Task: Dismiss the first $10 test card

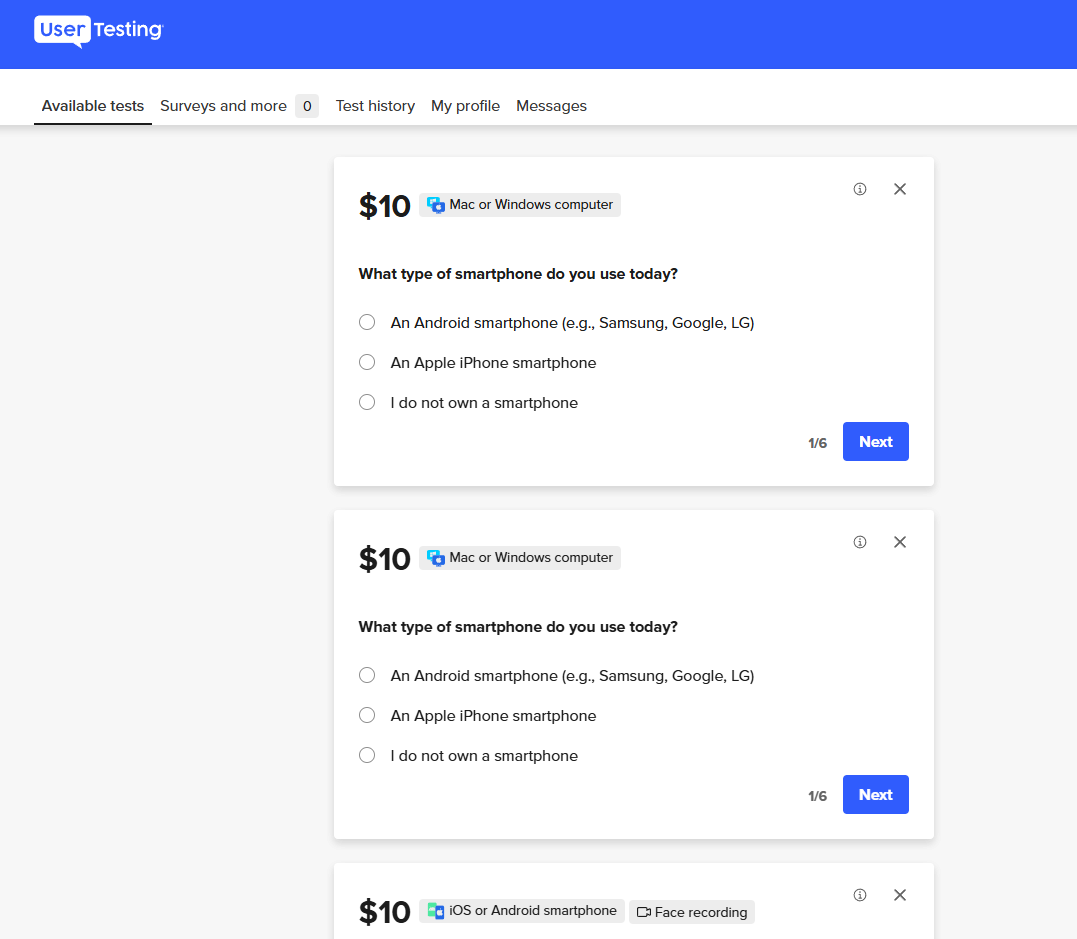Action: [900, 189]
